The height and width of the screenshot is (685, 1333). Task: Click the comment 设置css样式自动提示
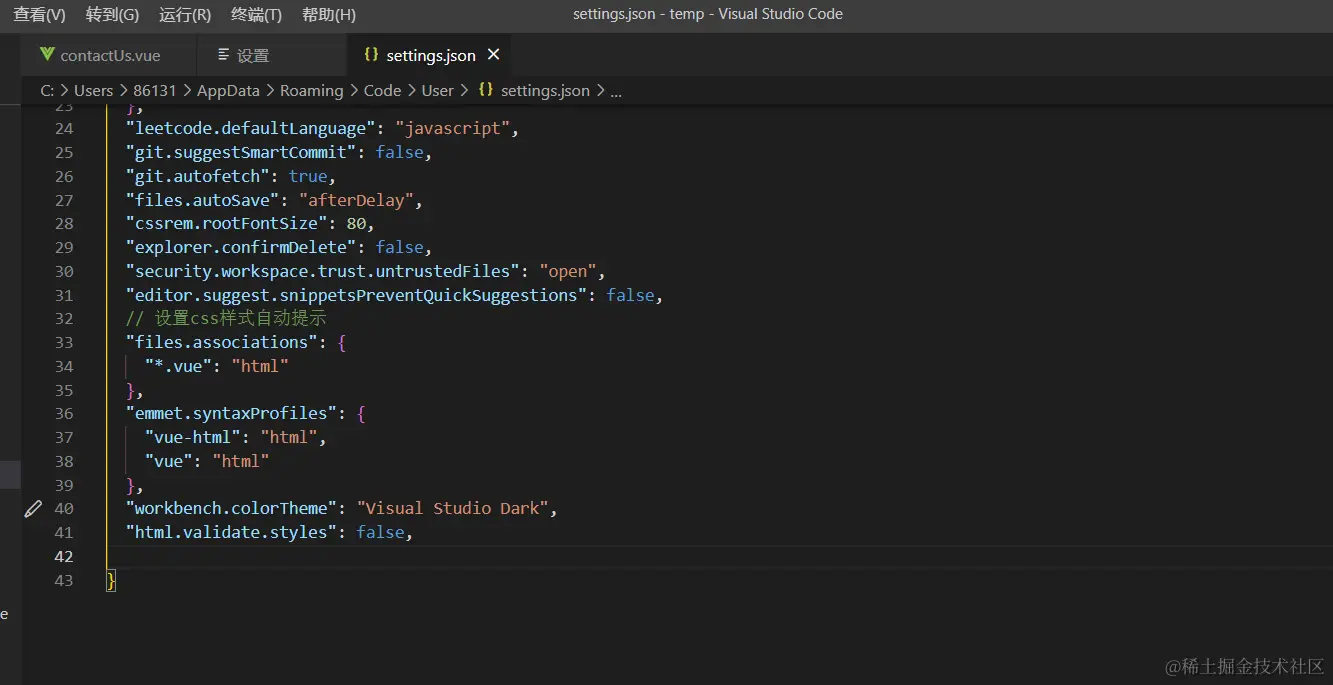[226, 318]
